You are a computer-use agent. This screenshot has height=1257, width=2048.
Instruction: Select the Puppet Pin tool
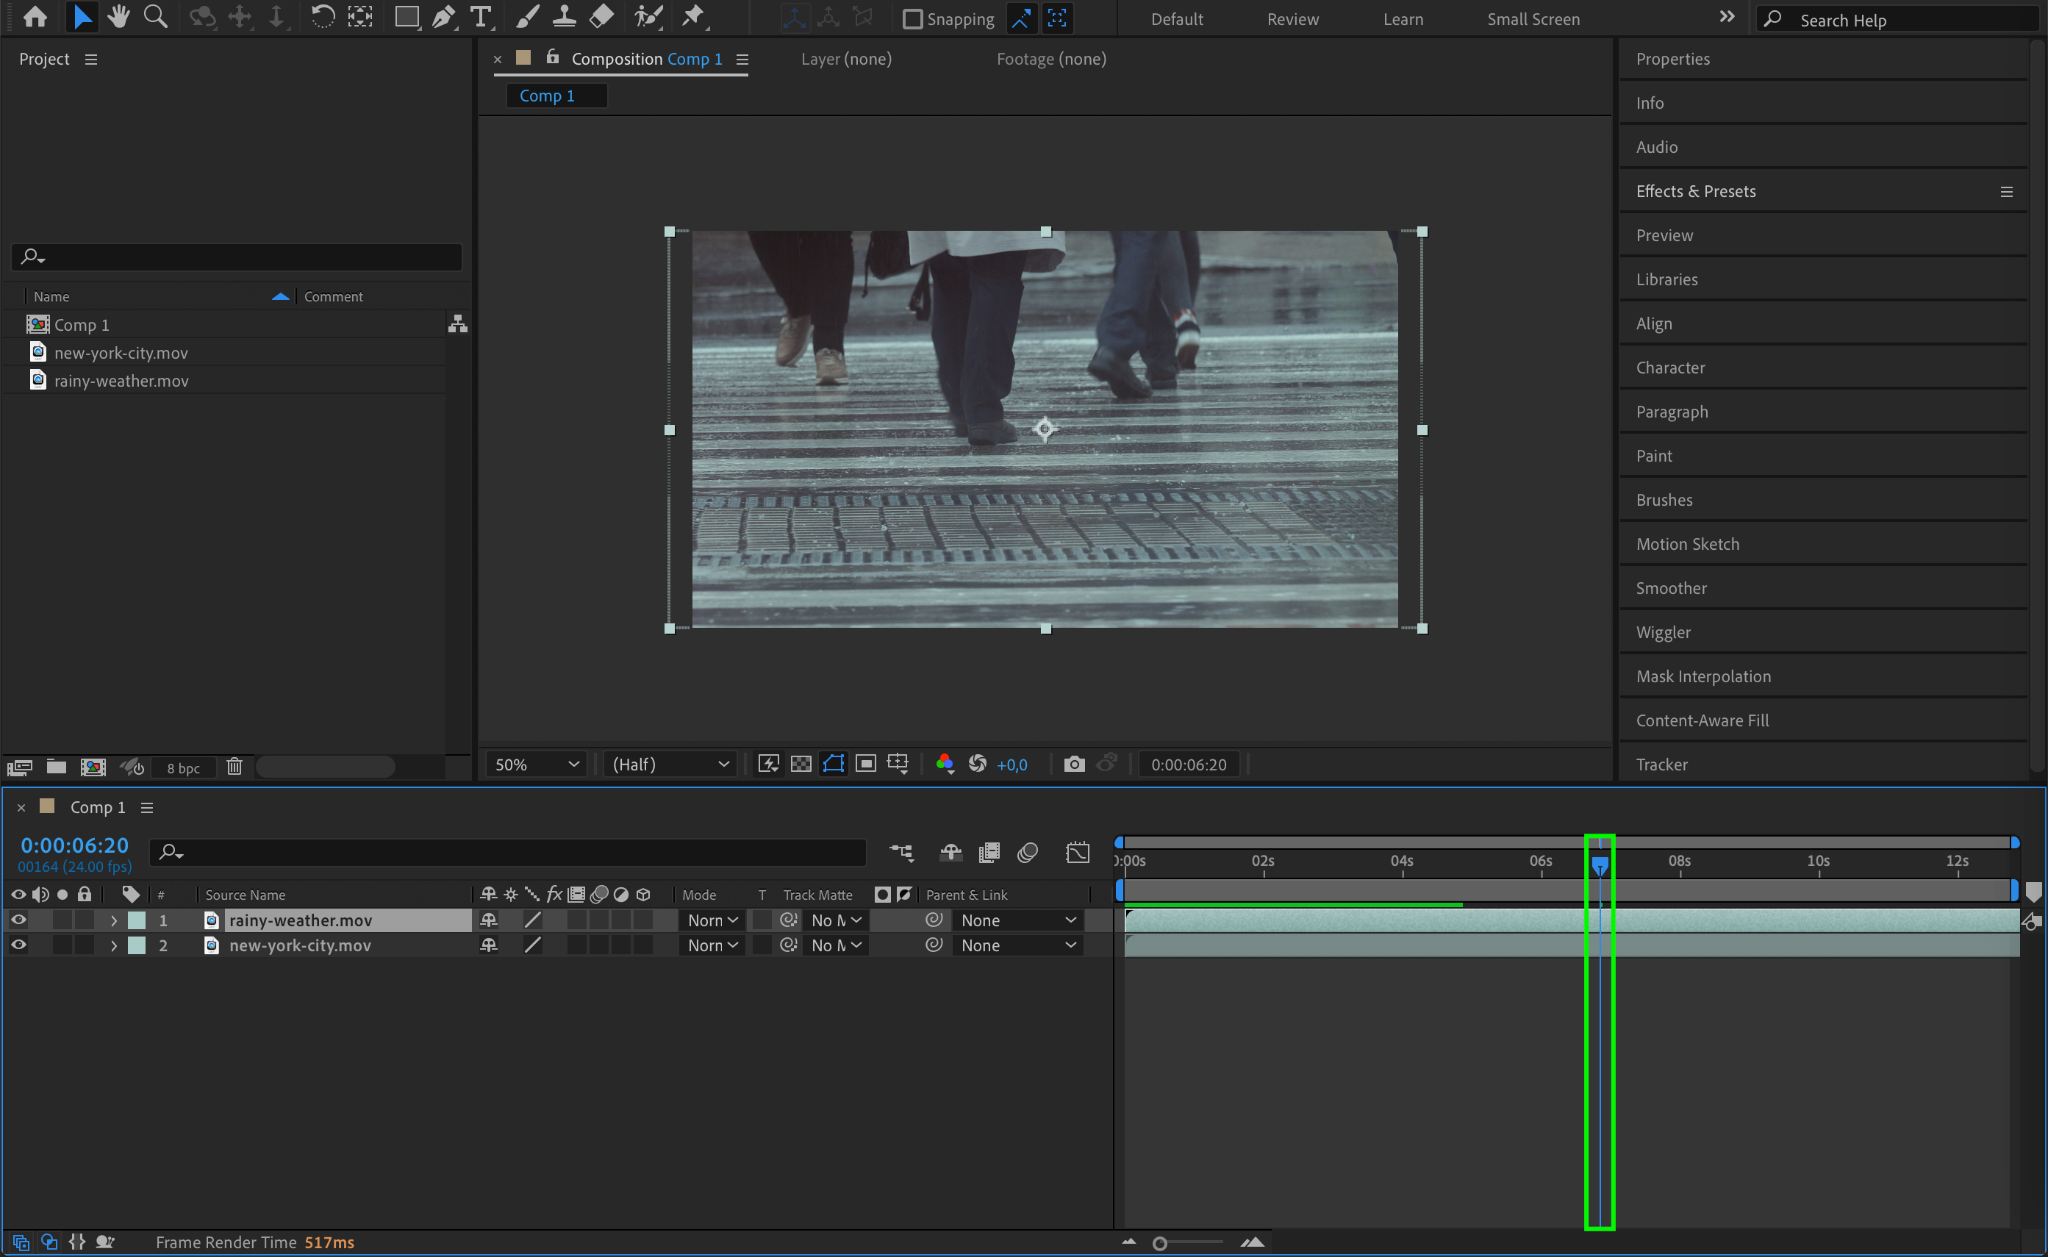point(692,17)
